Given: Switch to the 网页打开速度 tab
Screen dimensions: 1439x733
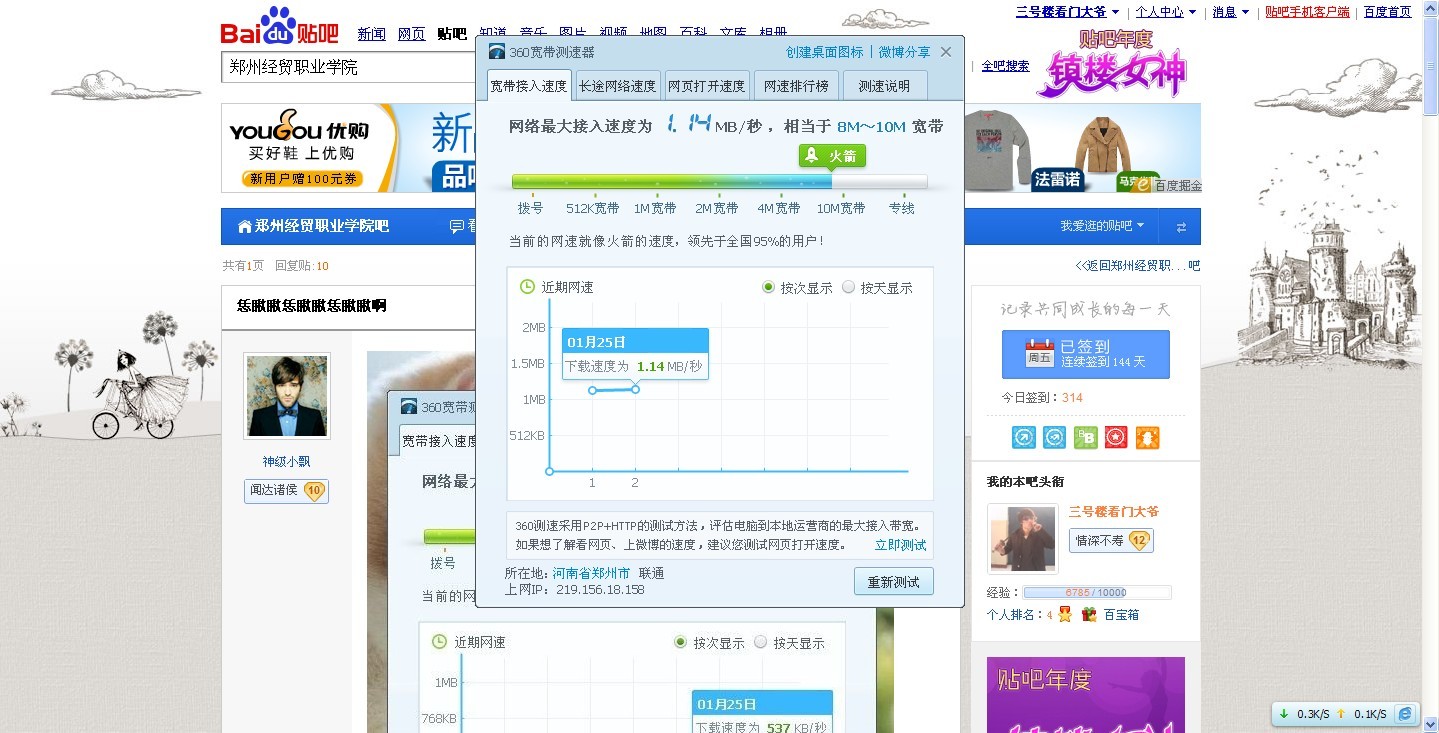Looking at the screenshot, I should click(706, 86).
